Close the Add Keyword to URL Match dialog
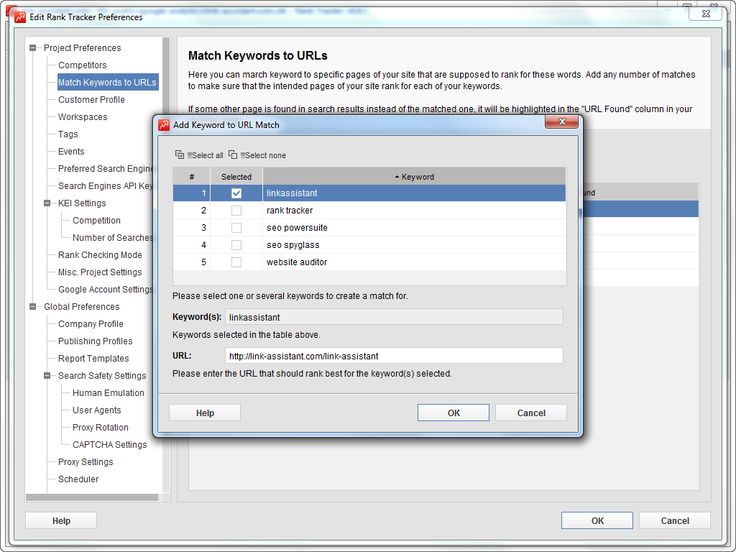Screen dimensions: 736x552 (x=562, y=122)
